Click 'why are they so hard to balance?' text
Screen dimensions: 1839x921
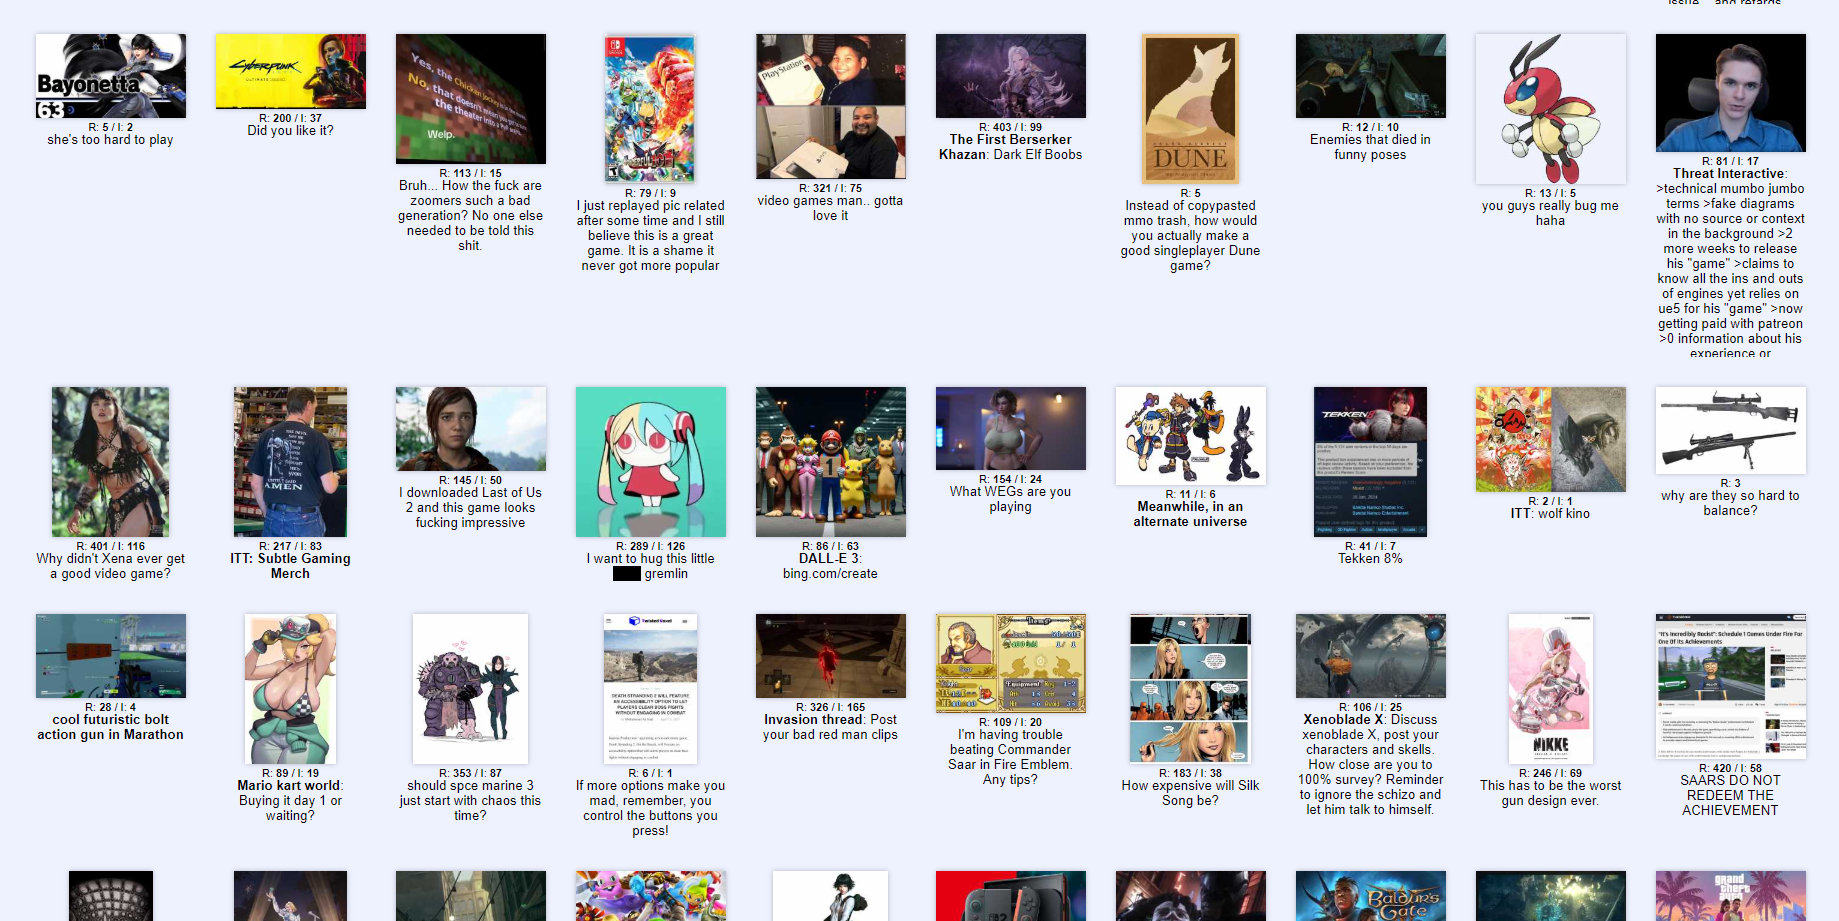coord(1730,503)
